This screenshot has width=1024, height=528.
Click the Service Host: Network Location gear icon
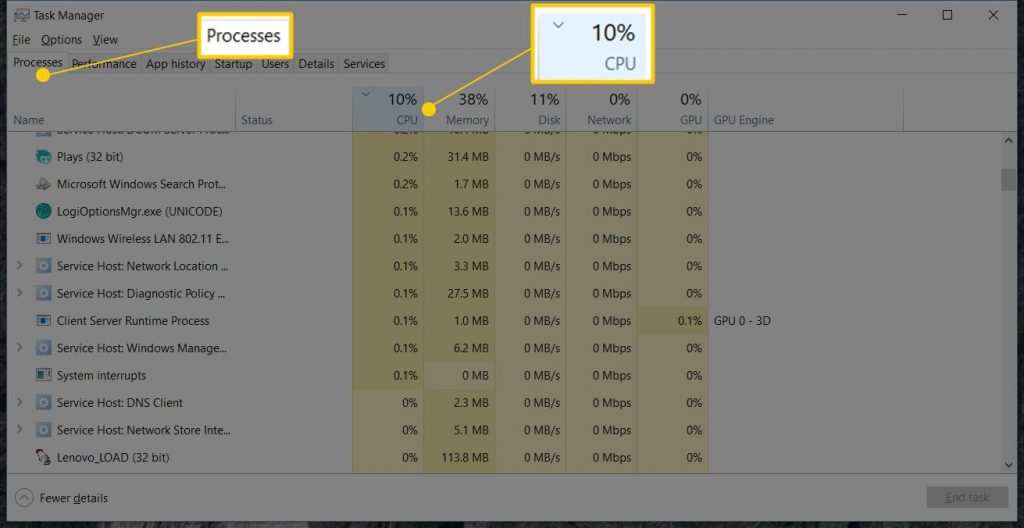point(44,267)
